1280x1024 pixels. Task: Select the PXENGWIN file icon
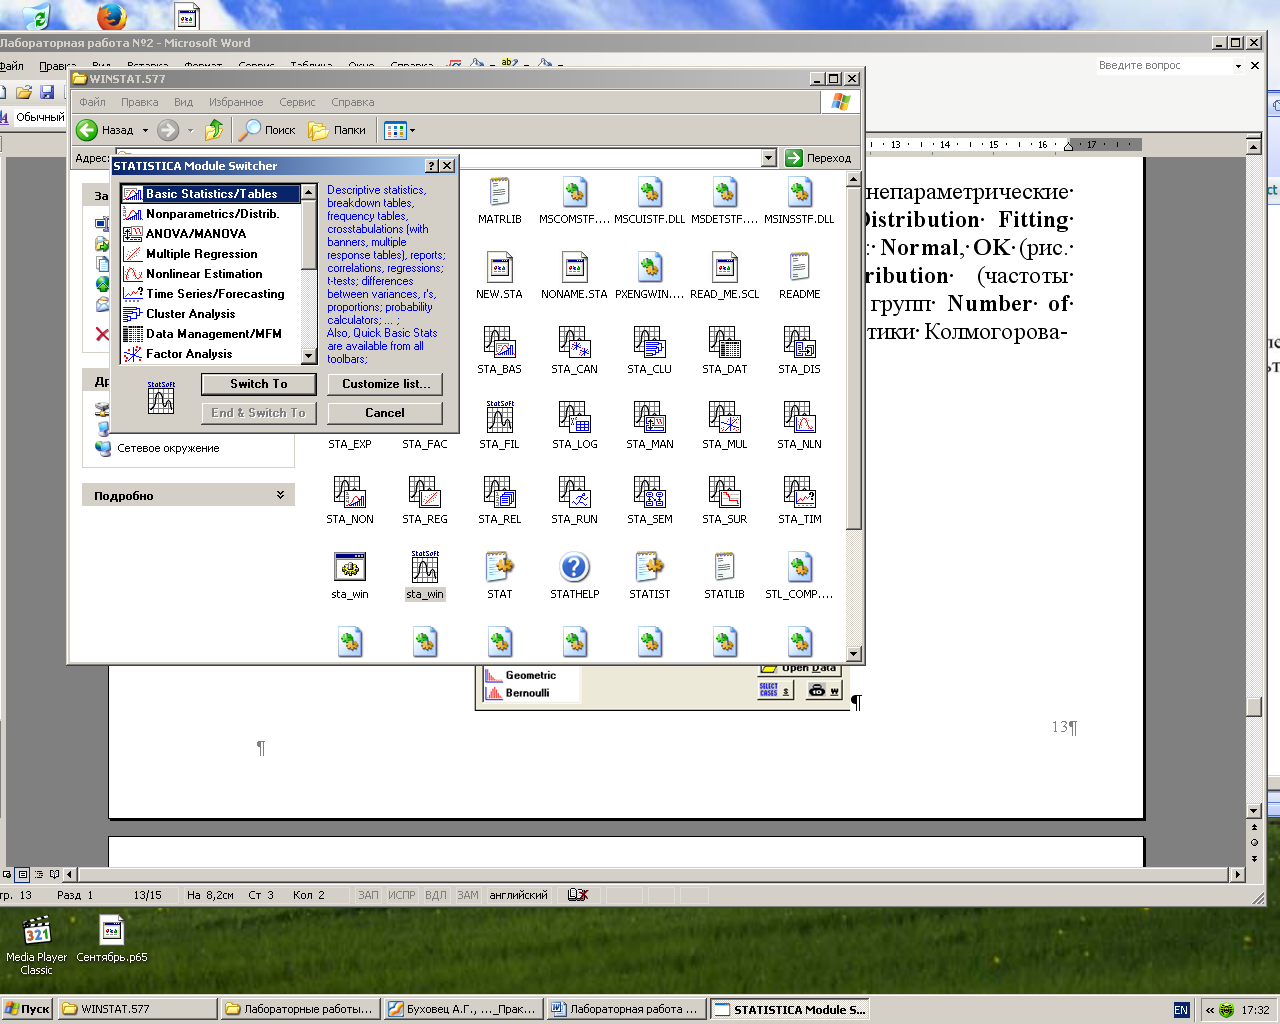(649, 268)
